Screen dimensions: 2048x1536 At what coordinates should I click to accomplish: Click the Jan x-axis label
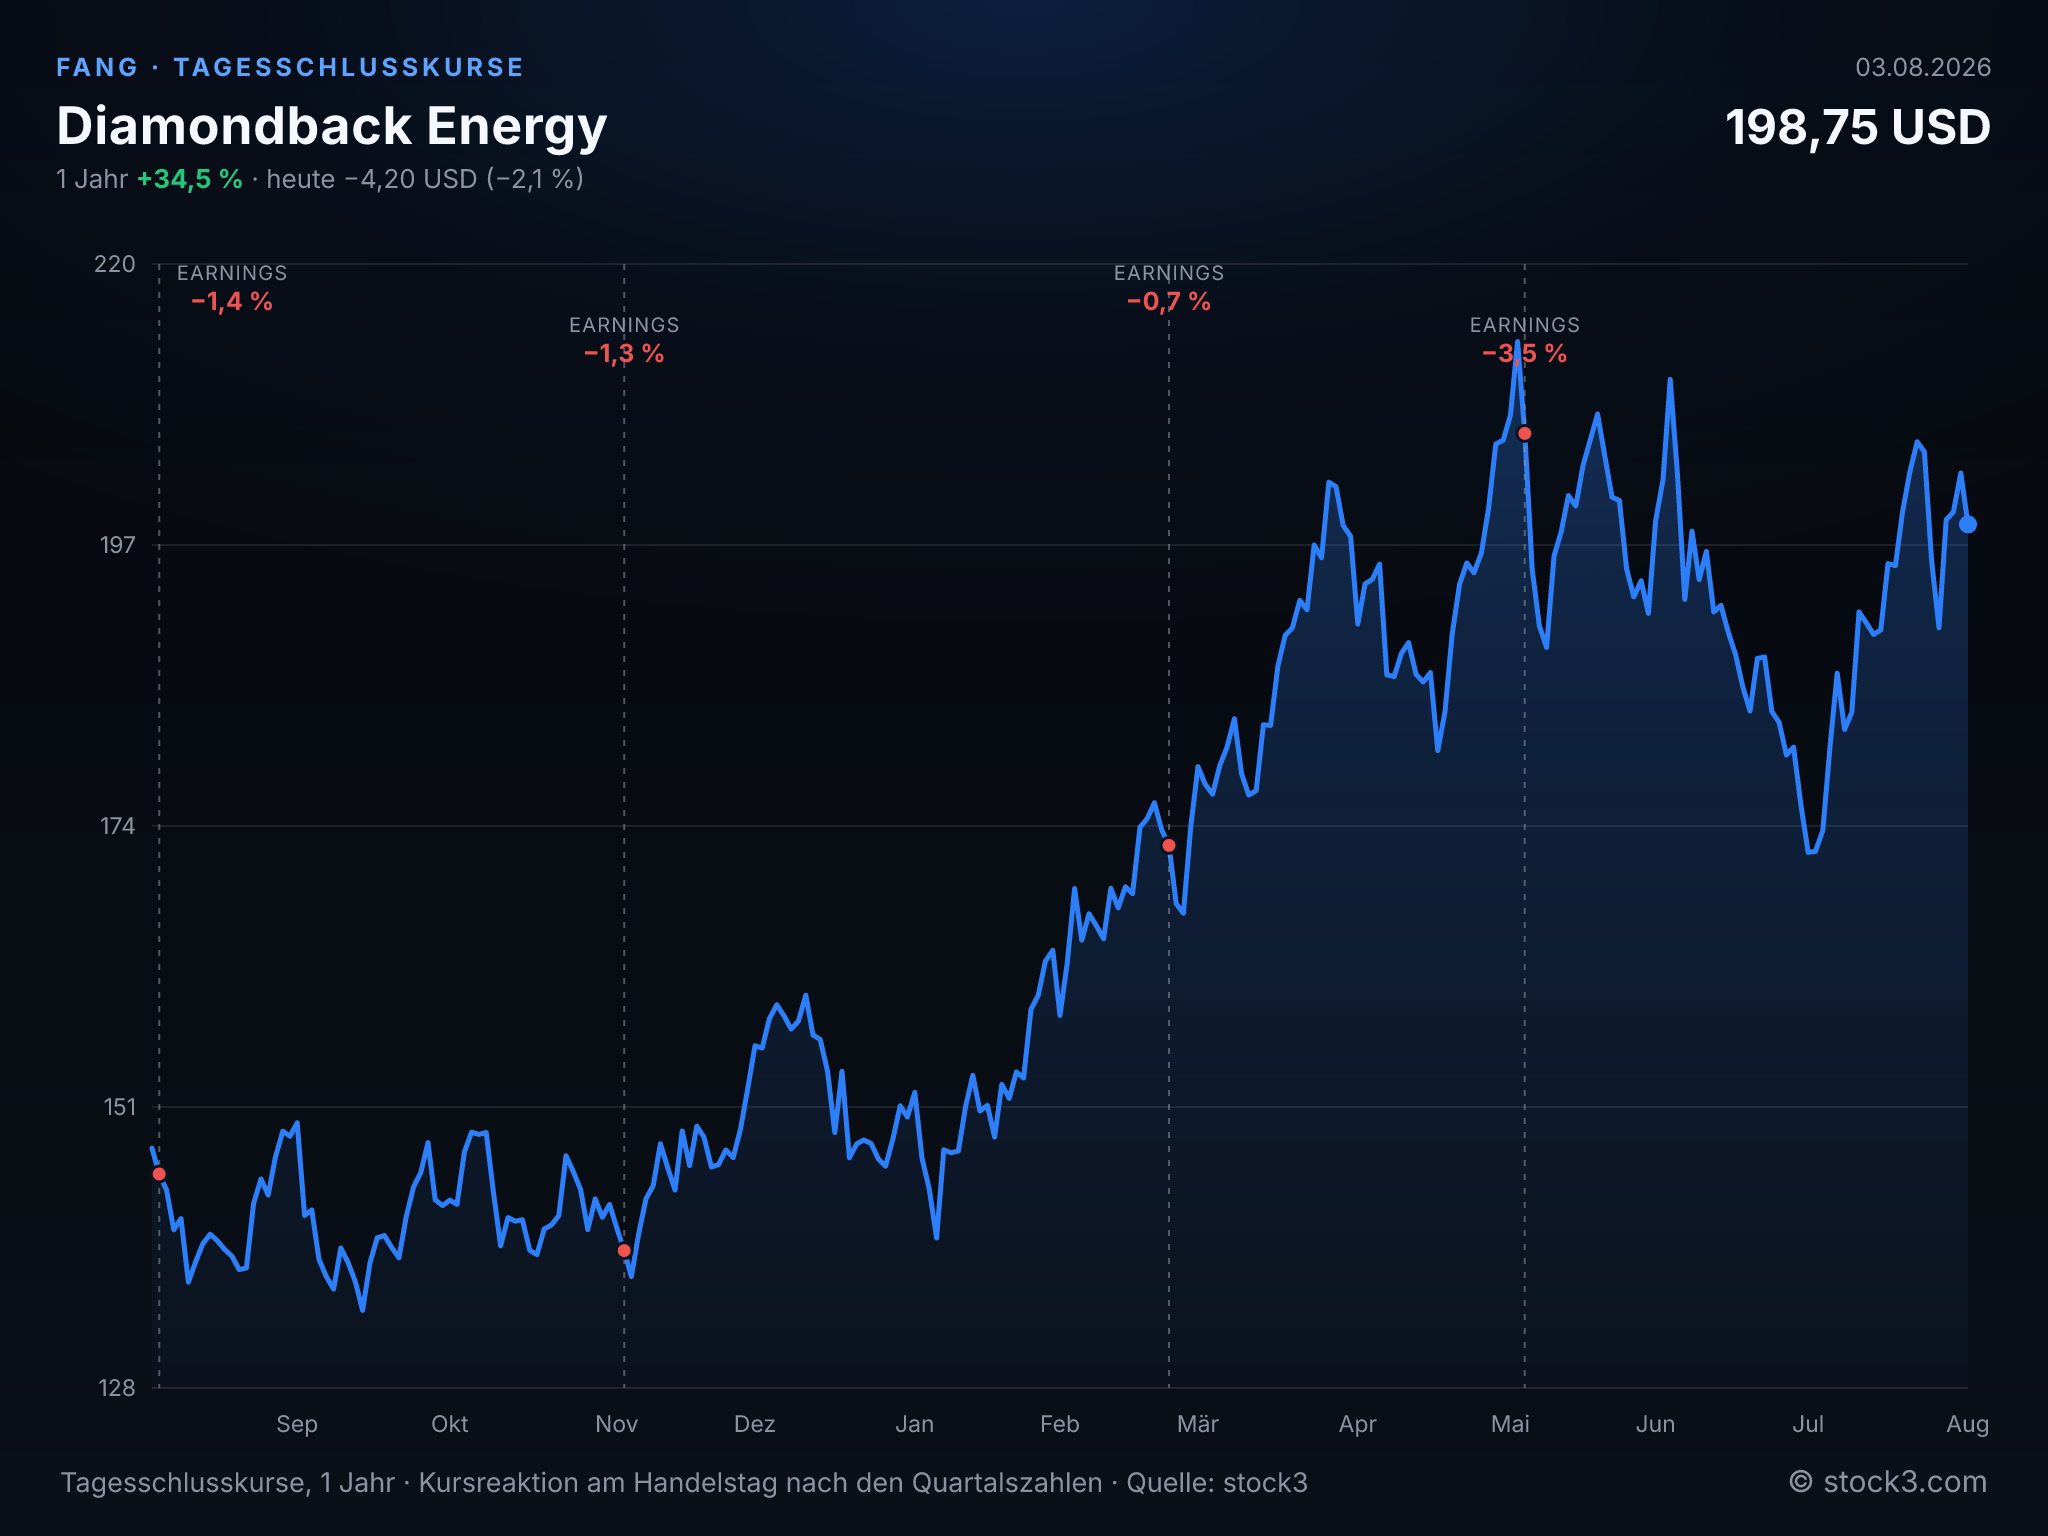[x=915, y=1424]
